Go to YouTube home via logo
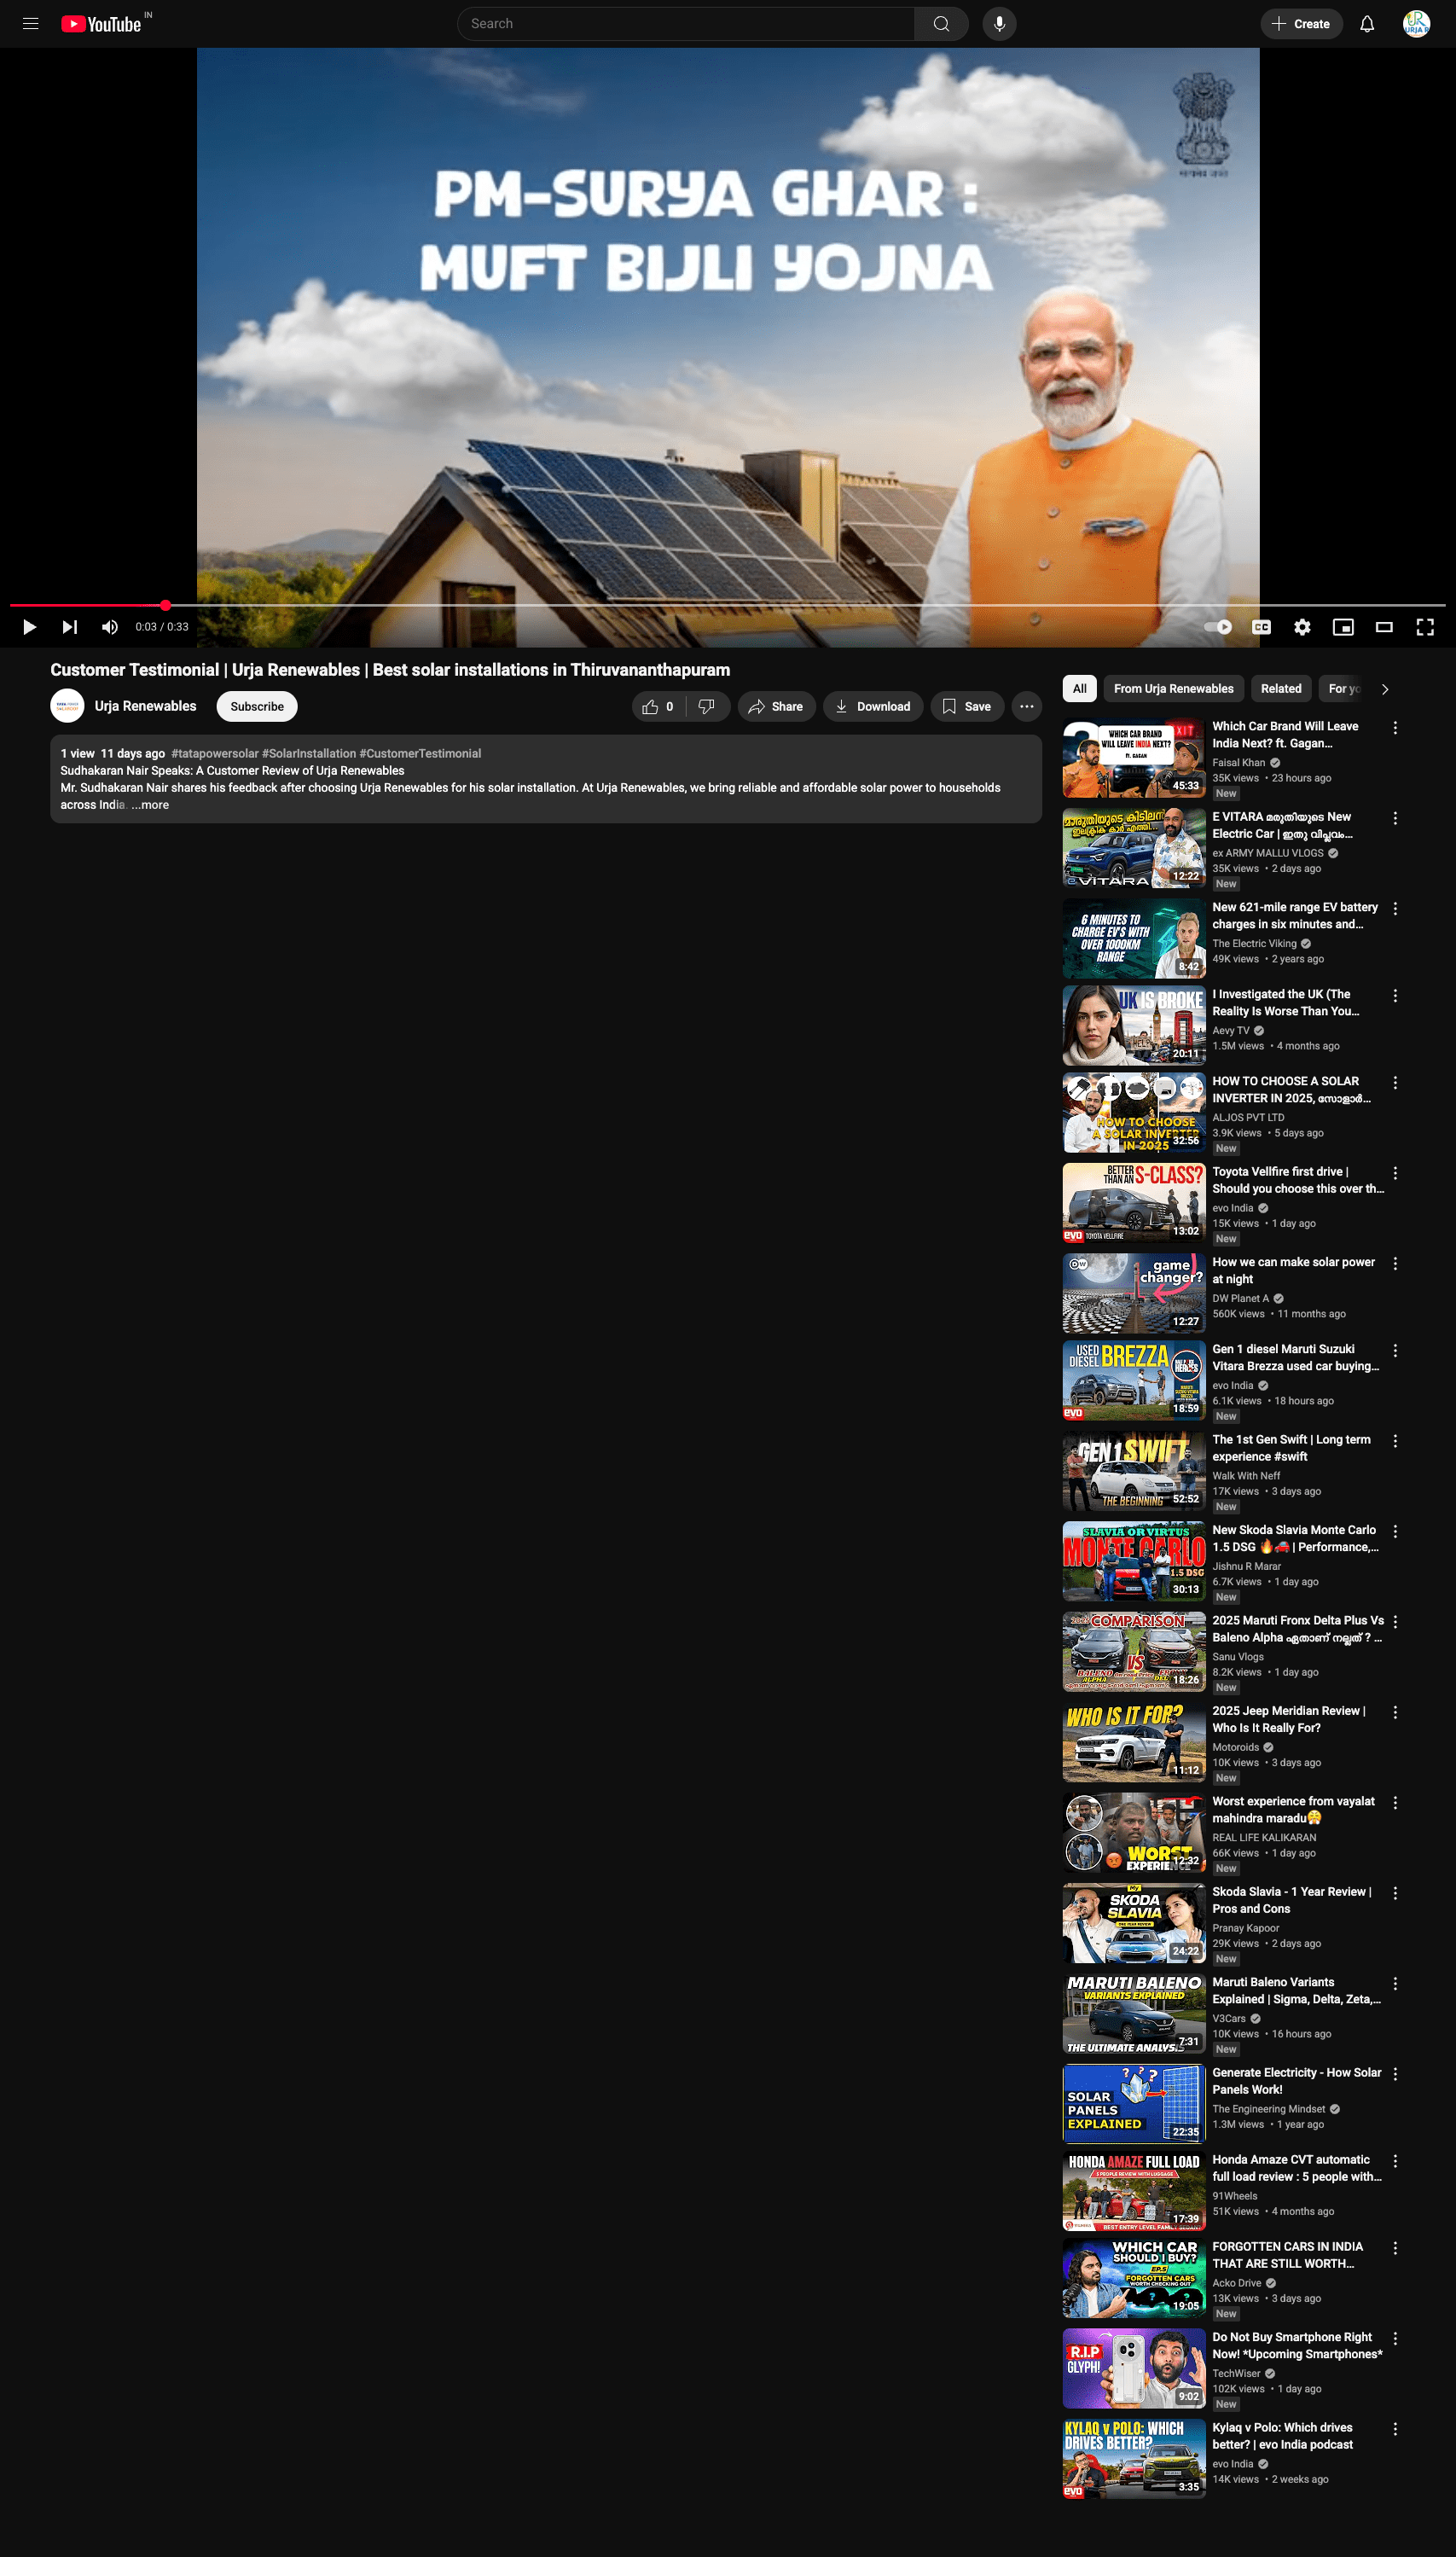The width and height of the screenshot is (1456, 2557). (101, 24)
